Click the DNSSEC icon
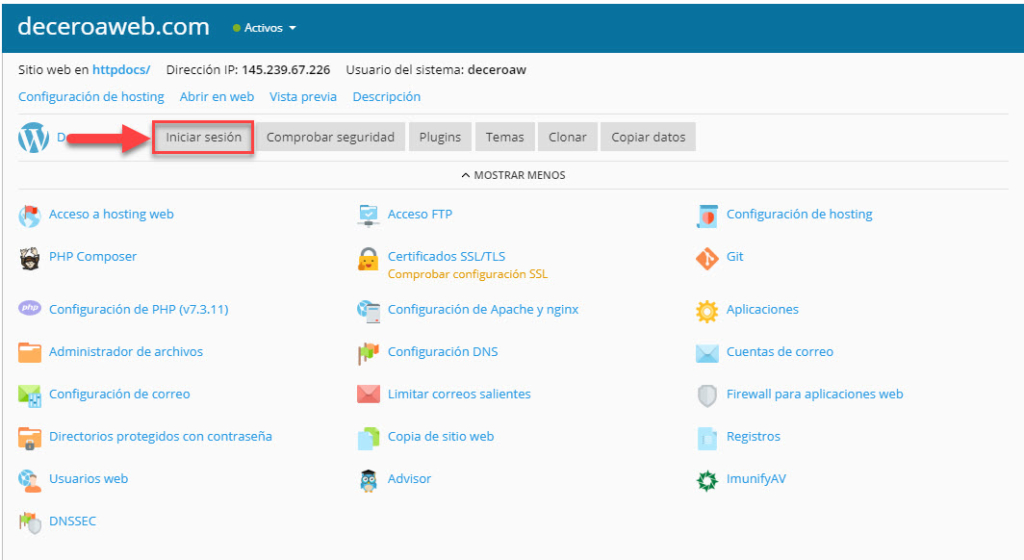This screenshot has height=560, width=1024. (29, 522)
